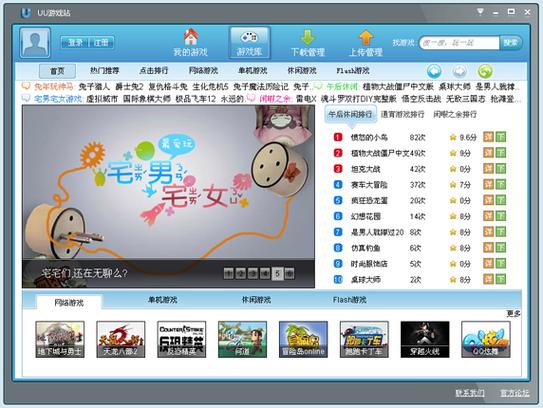Click the user avatar picture
The width and height of the screenshot is (543, 408).
35,43
